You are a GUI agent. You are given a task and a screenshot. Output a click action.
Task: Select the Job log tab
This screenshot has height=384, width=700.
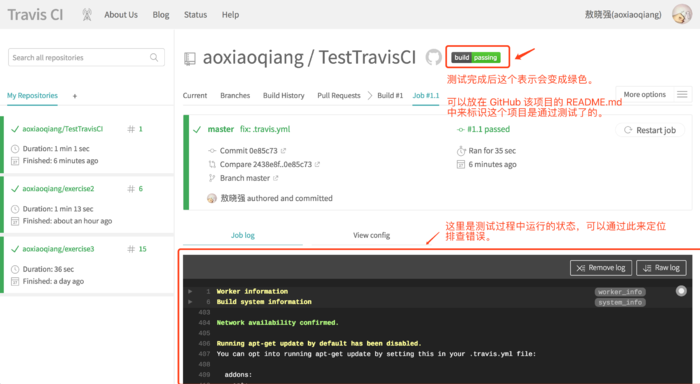tap(243, 235)
